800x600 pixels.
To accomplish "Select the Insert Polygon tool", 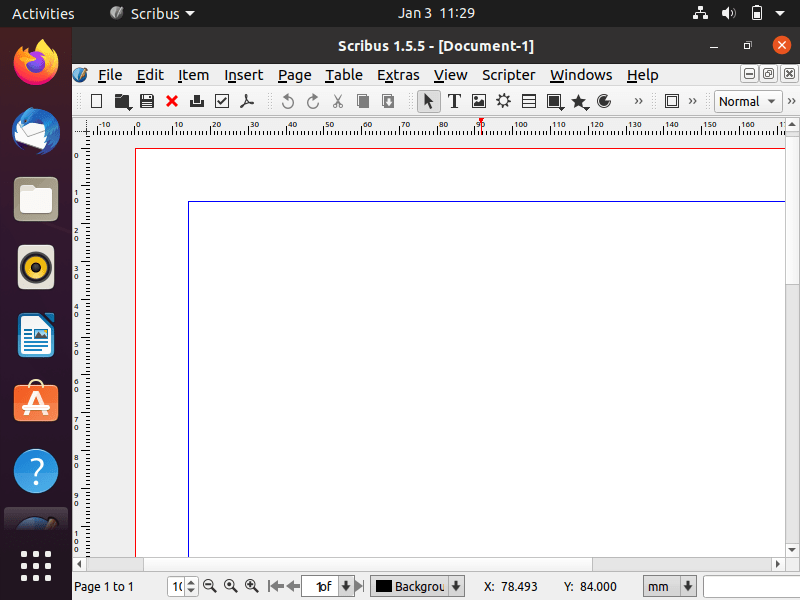I will pyautogui.click(x=579, y=101).
